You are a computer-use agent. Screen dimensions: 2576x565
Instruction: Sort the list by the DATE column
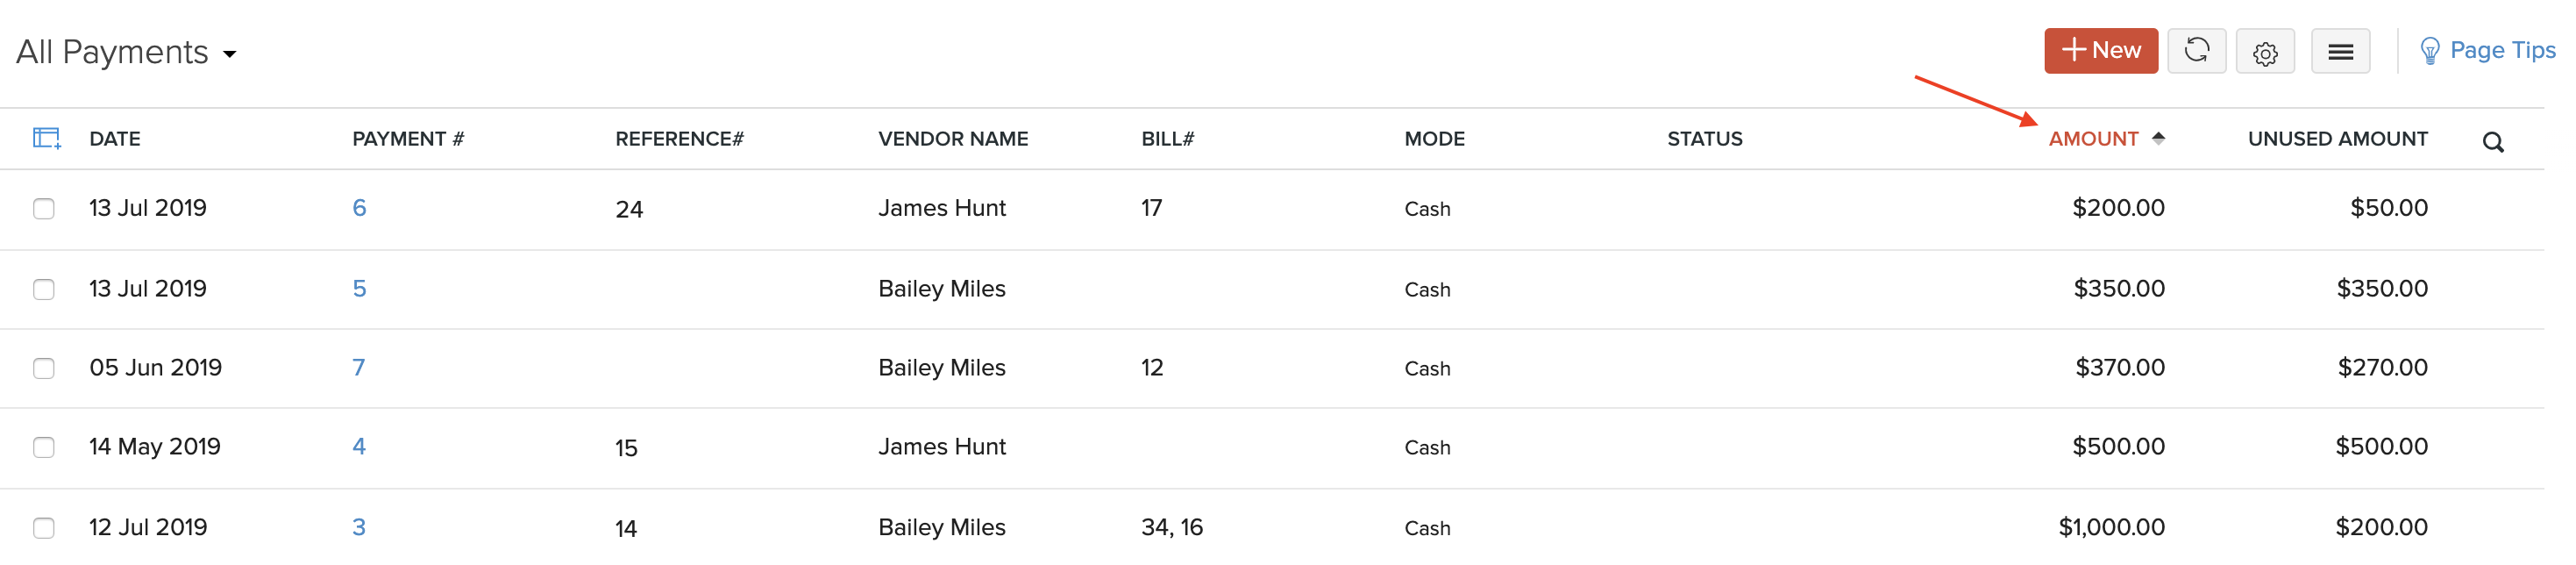[114, 138]
